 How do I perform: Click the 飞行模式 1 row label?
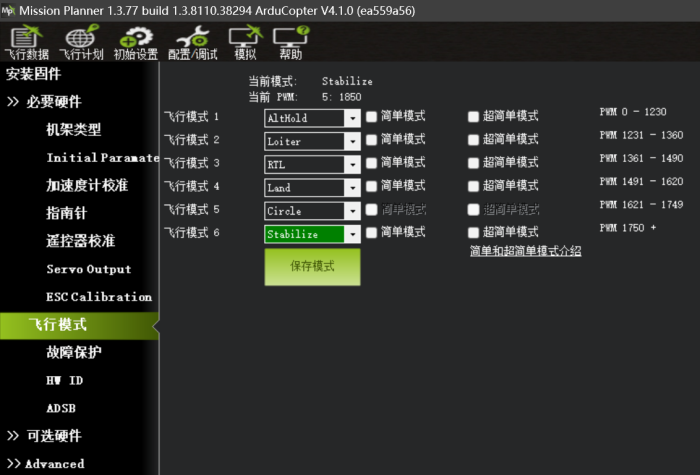(192, 117)
